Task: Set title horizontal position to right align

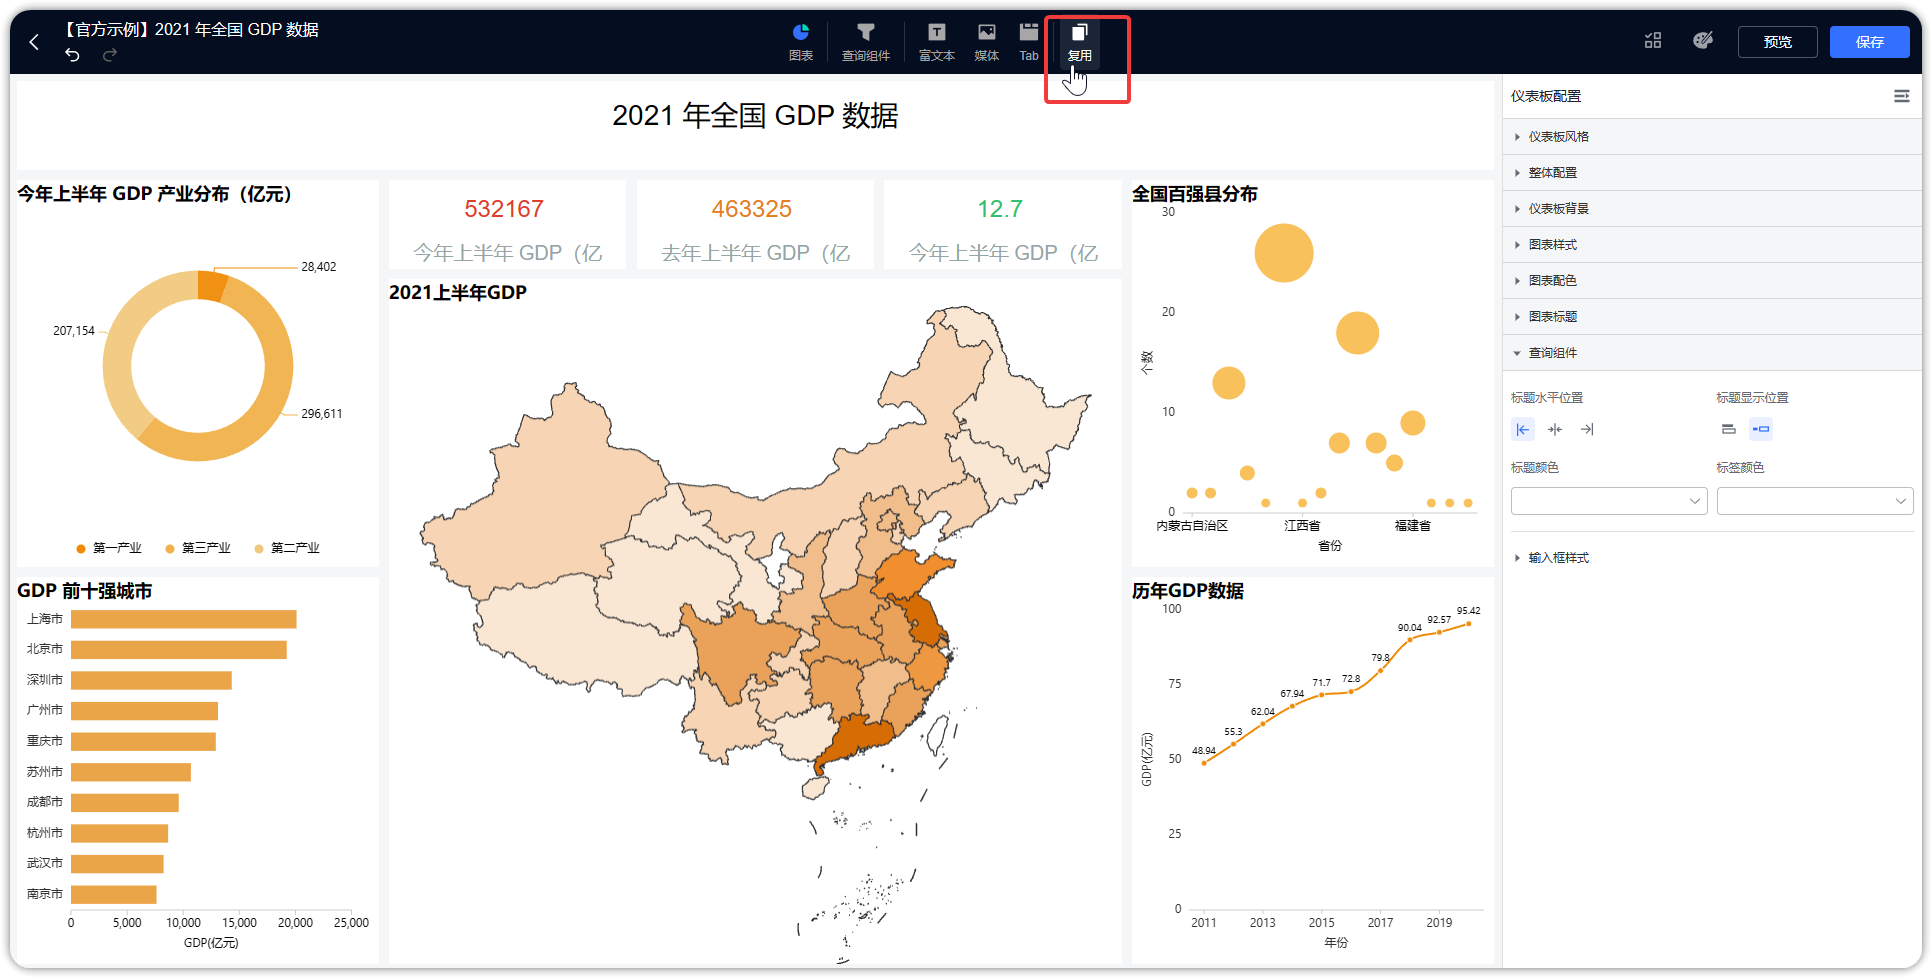Action: [1587, 429]
